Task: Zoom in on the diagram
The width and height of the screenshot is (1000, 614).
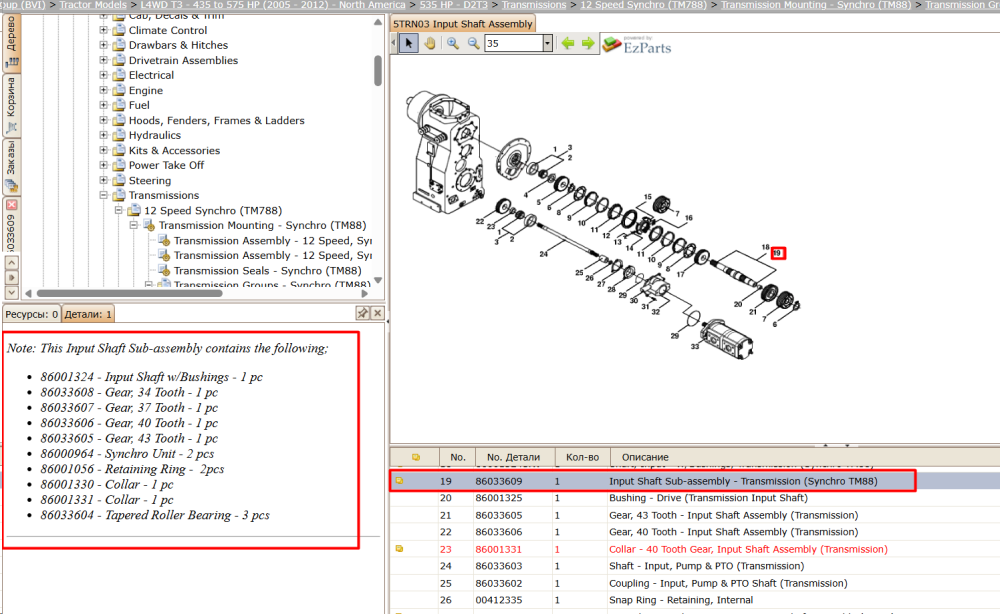Action: (453, 43)
